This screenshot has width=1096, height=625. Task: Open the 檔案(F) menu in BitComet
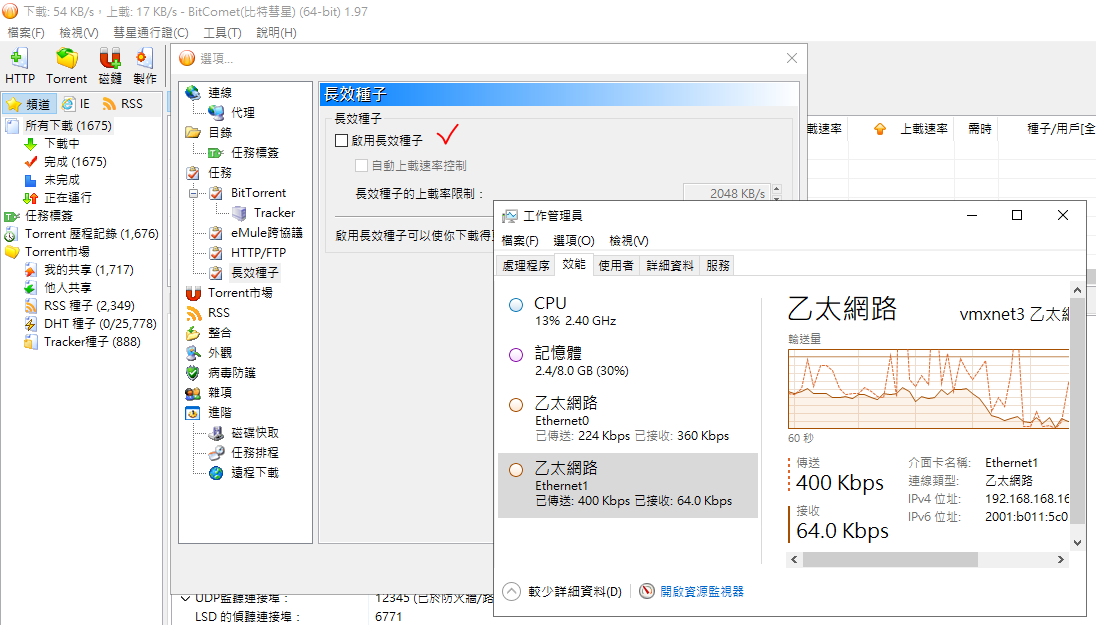pyautogui.click(x=26, y=33)
